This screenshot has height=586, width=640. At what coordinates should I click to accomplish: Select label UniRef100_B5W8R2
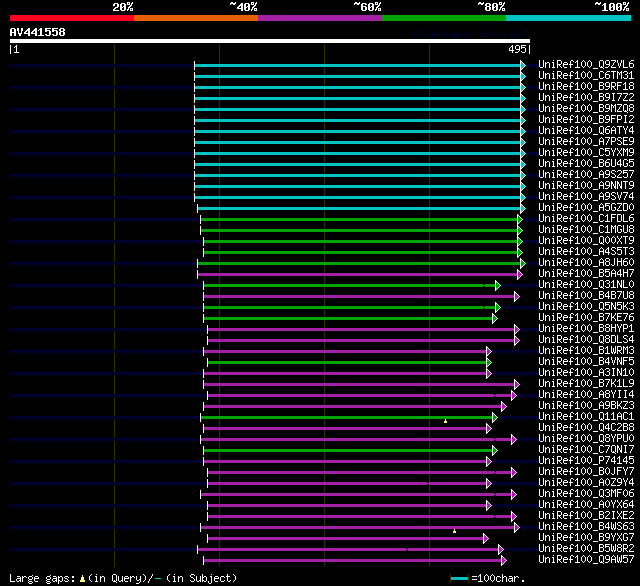[x=586, y=549]
